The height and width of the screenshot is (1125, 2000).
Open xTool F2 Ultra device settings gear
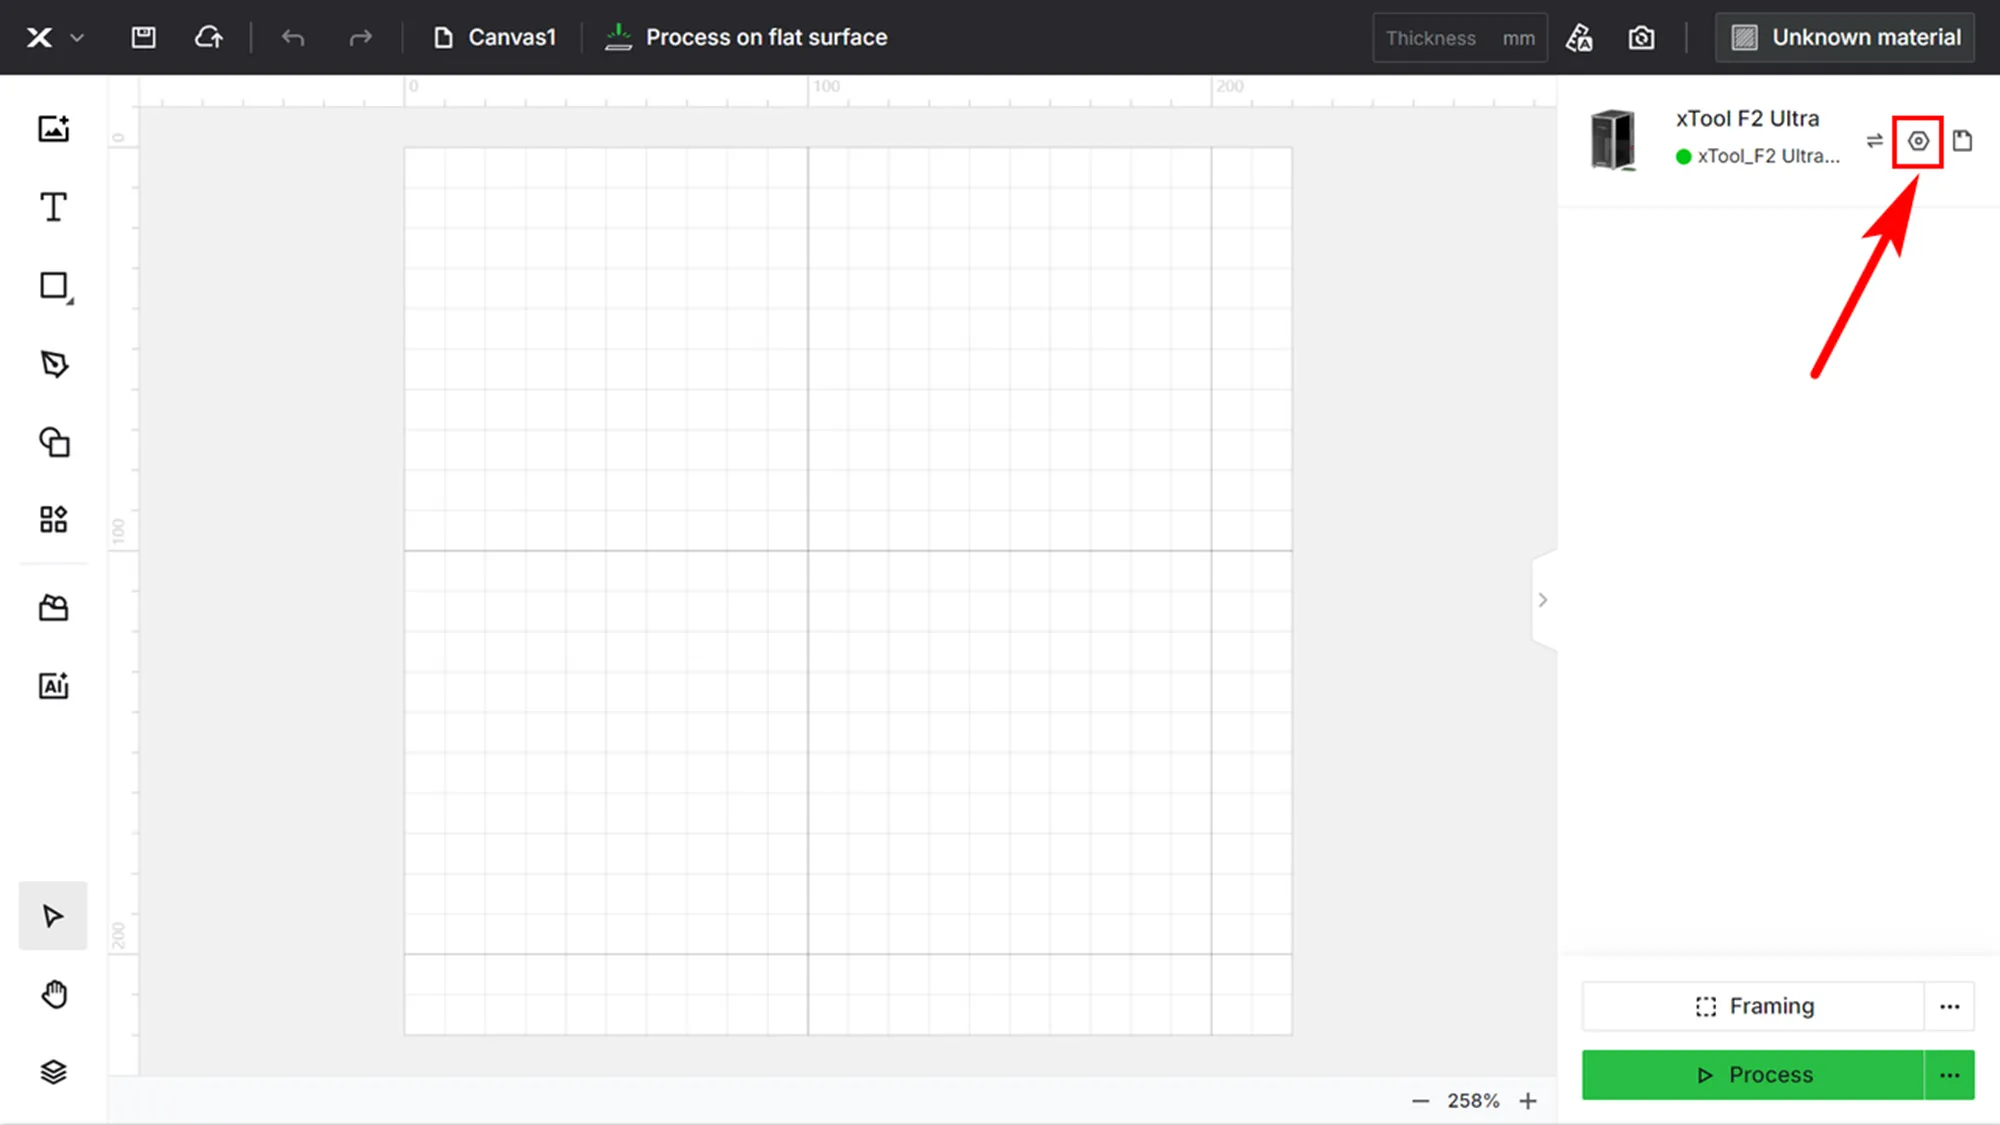1918,141
